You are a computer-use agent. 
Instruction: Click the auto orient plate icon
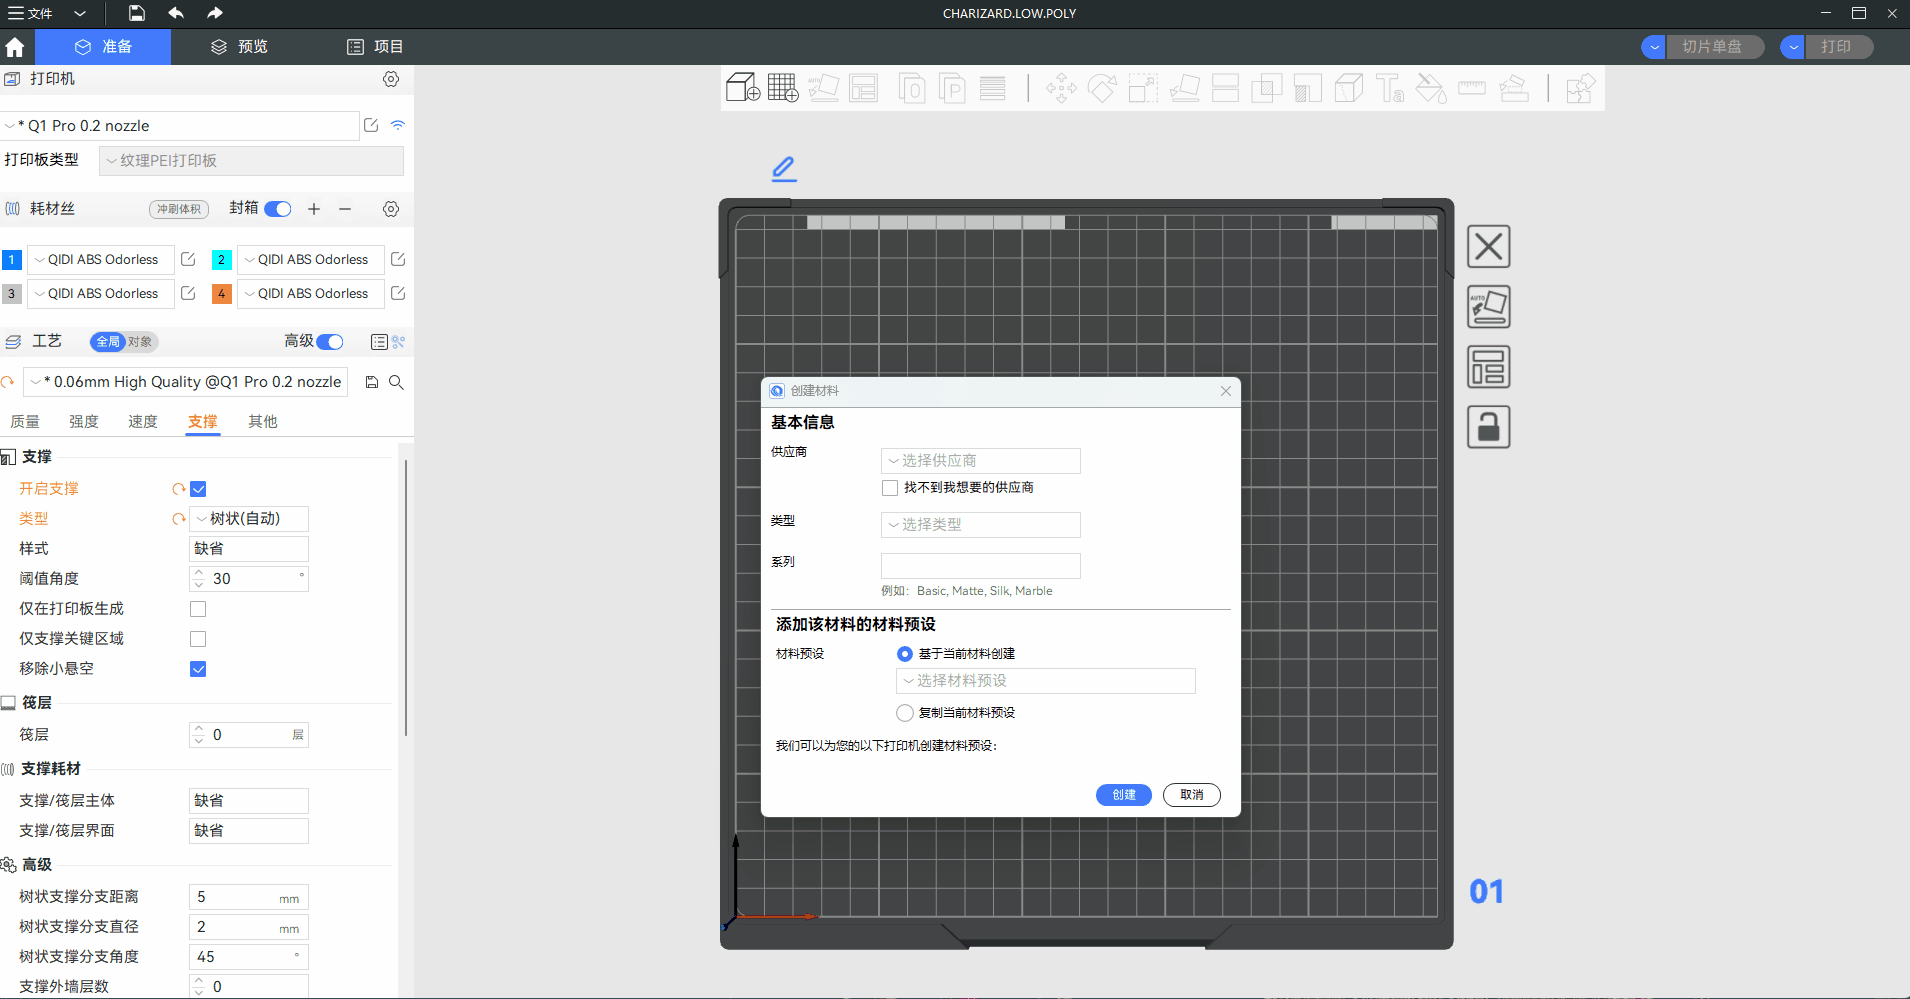coord(1488,307)
